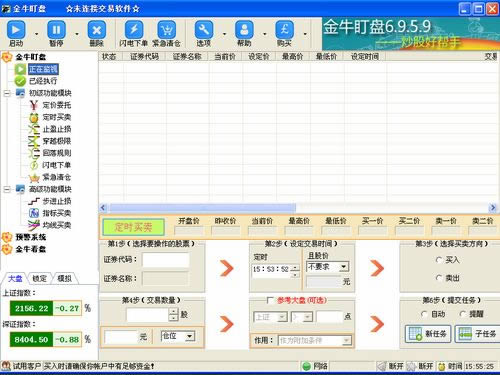Click the 证券代码 input field
This screenshot has width=500, height=375.
coord(166,260)
